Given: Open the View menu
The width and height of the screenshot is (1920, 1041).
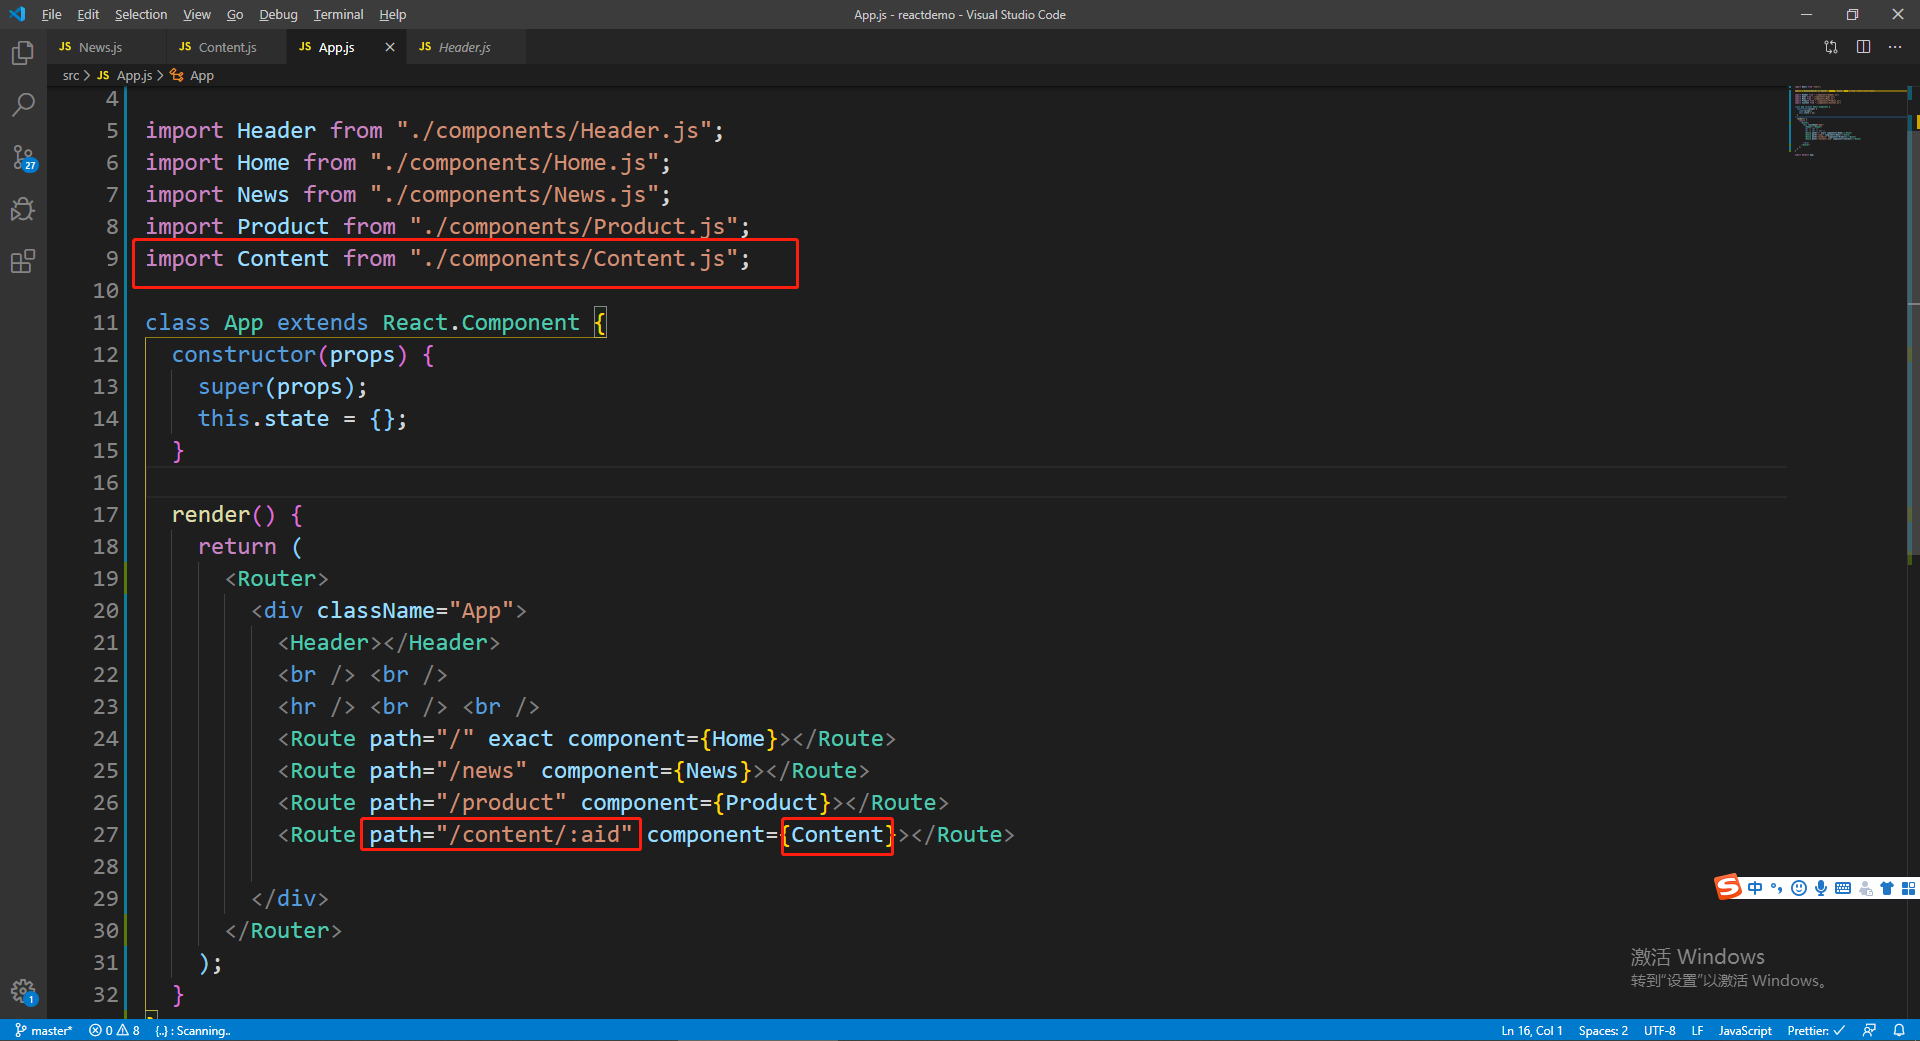Looking at the screenshot, I should click(197, 14).
